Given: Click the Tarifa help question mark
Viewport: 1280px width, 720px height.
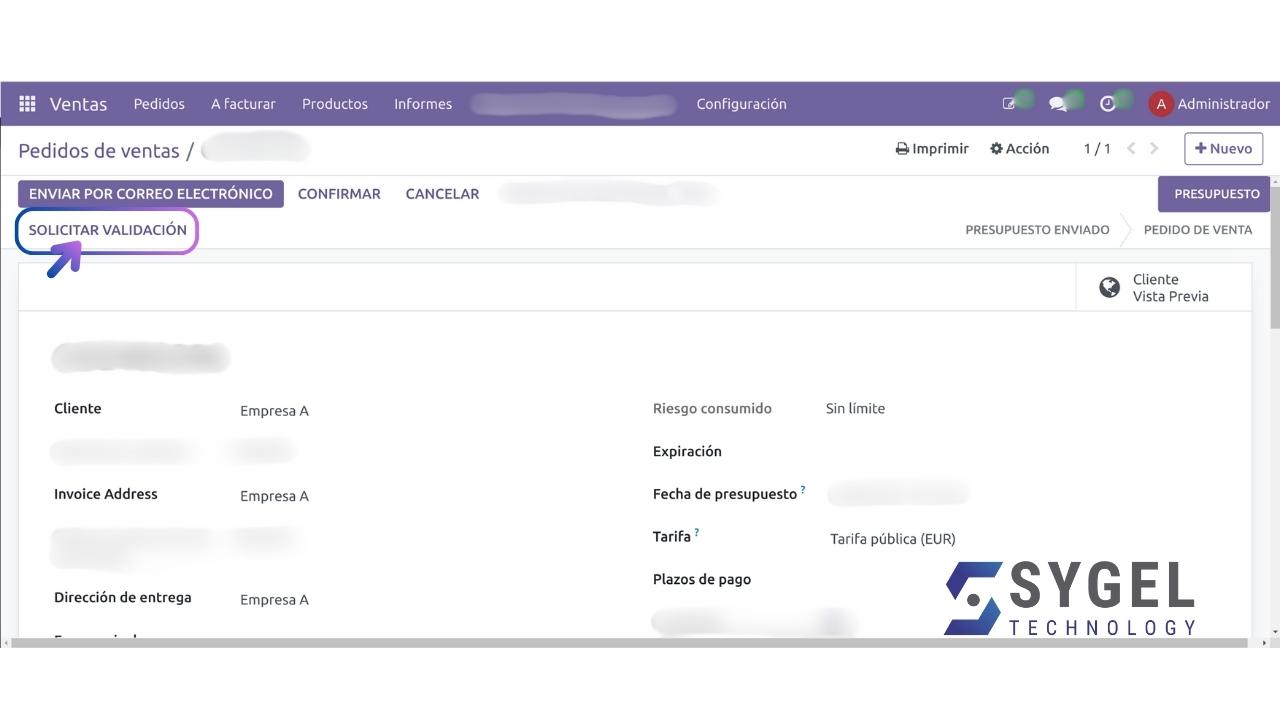Looking at the screenshot, I should point(697,534).
